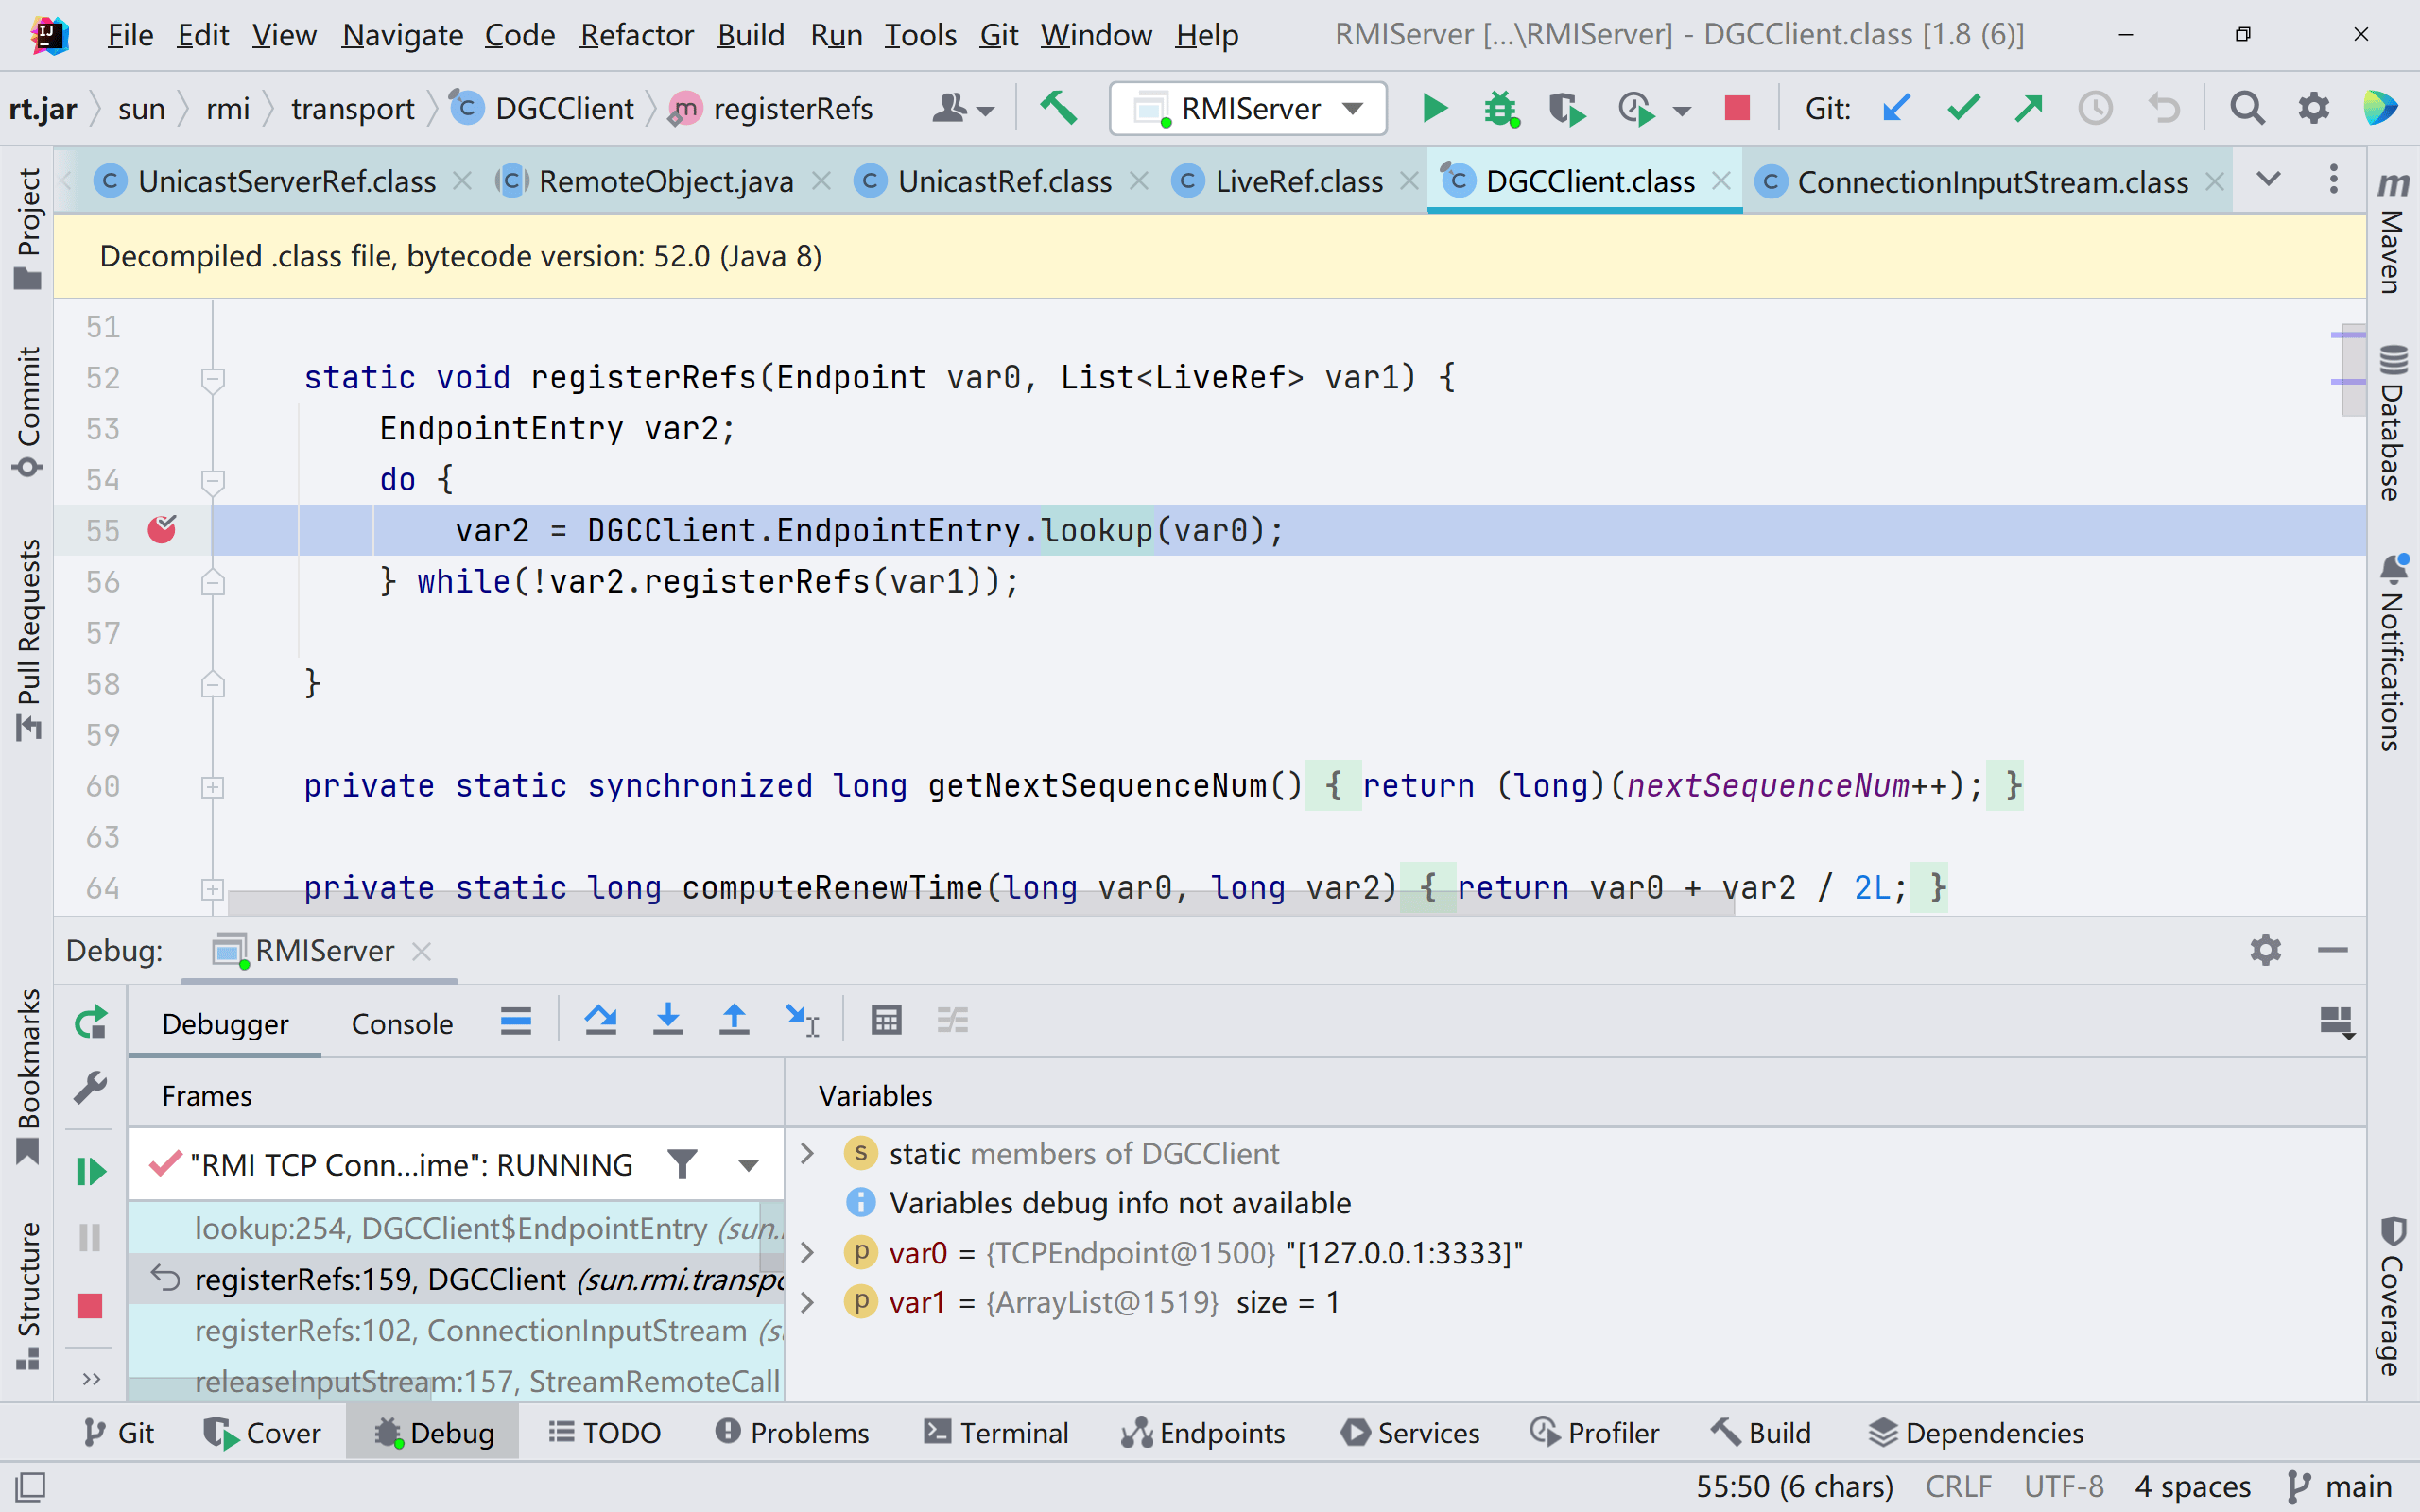The width and height of the screenshot is (2420, 1512).
Task: Click Run to Cursor icon
Action: tap(802, 1021)
